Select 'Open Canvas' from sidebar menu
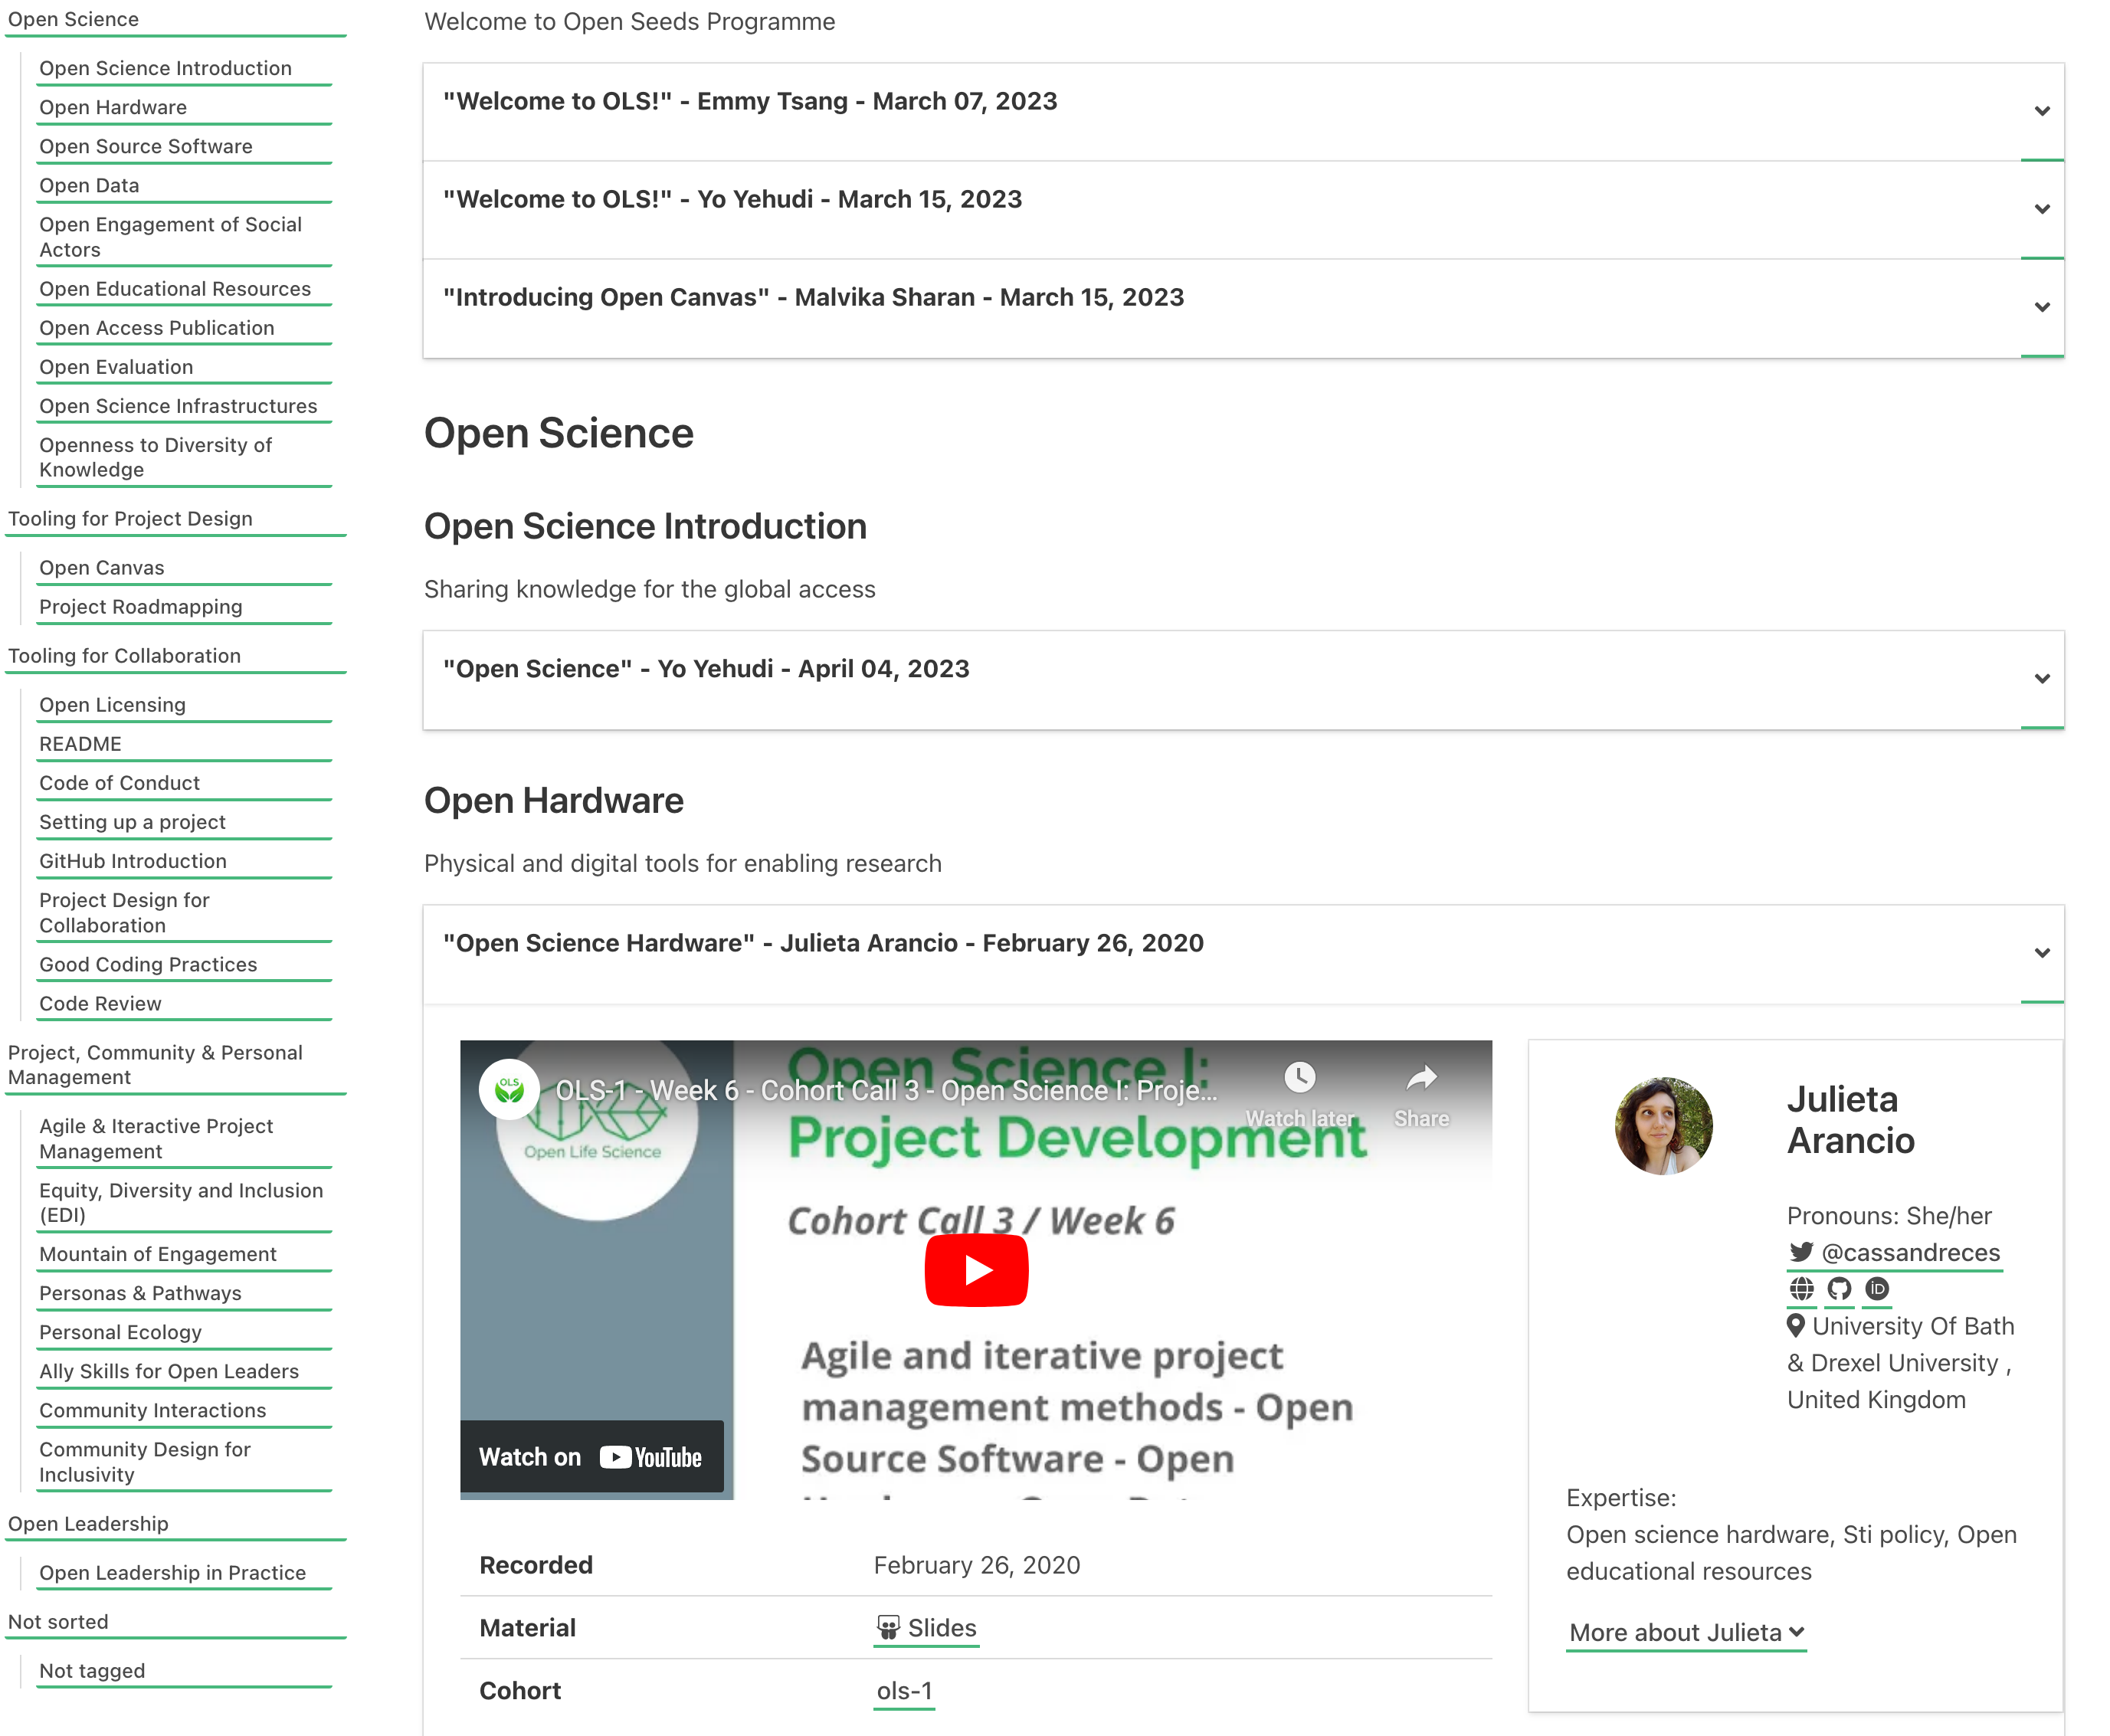 pyautogui.click(x=102, y=566)
